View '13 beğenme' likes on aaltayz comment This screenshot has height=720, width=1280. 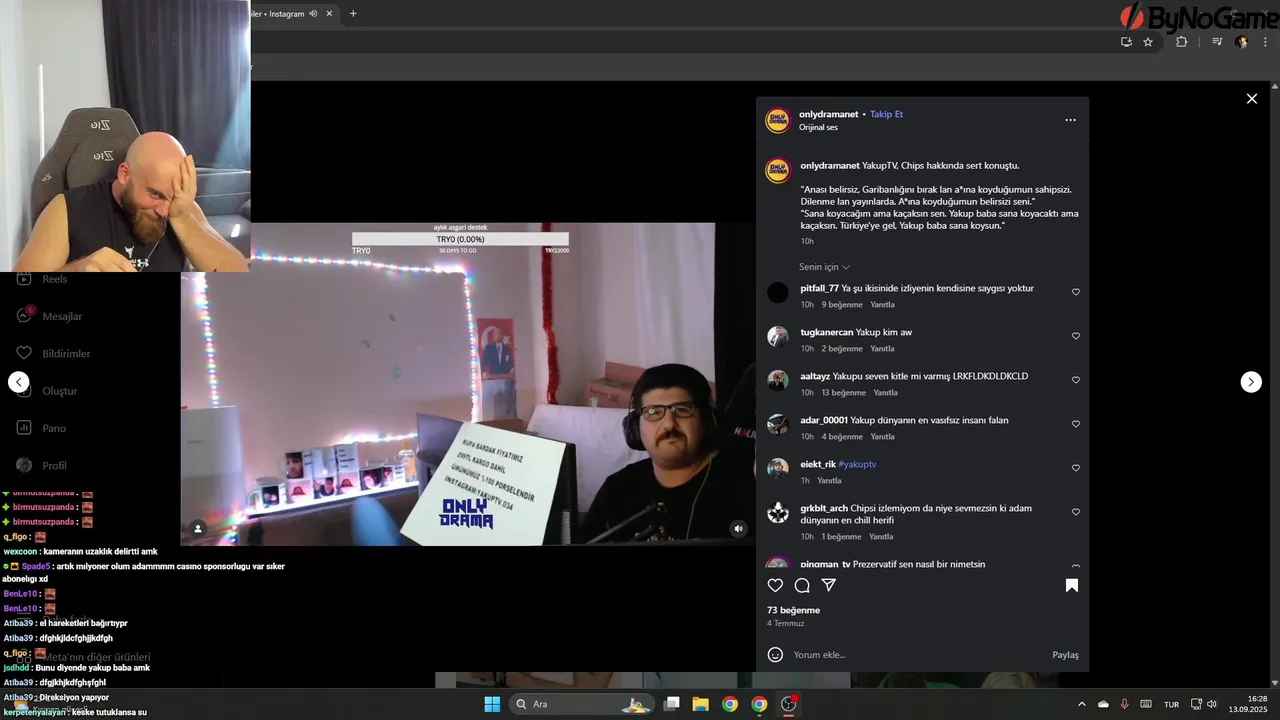coord(843,393)
